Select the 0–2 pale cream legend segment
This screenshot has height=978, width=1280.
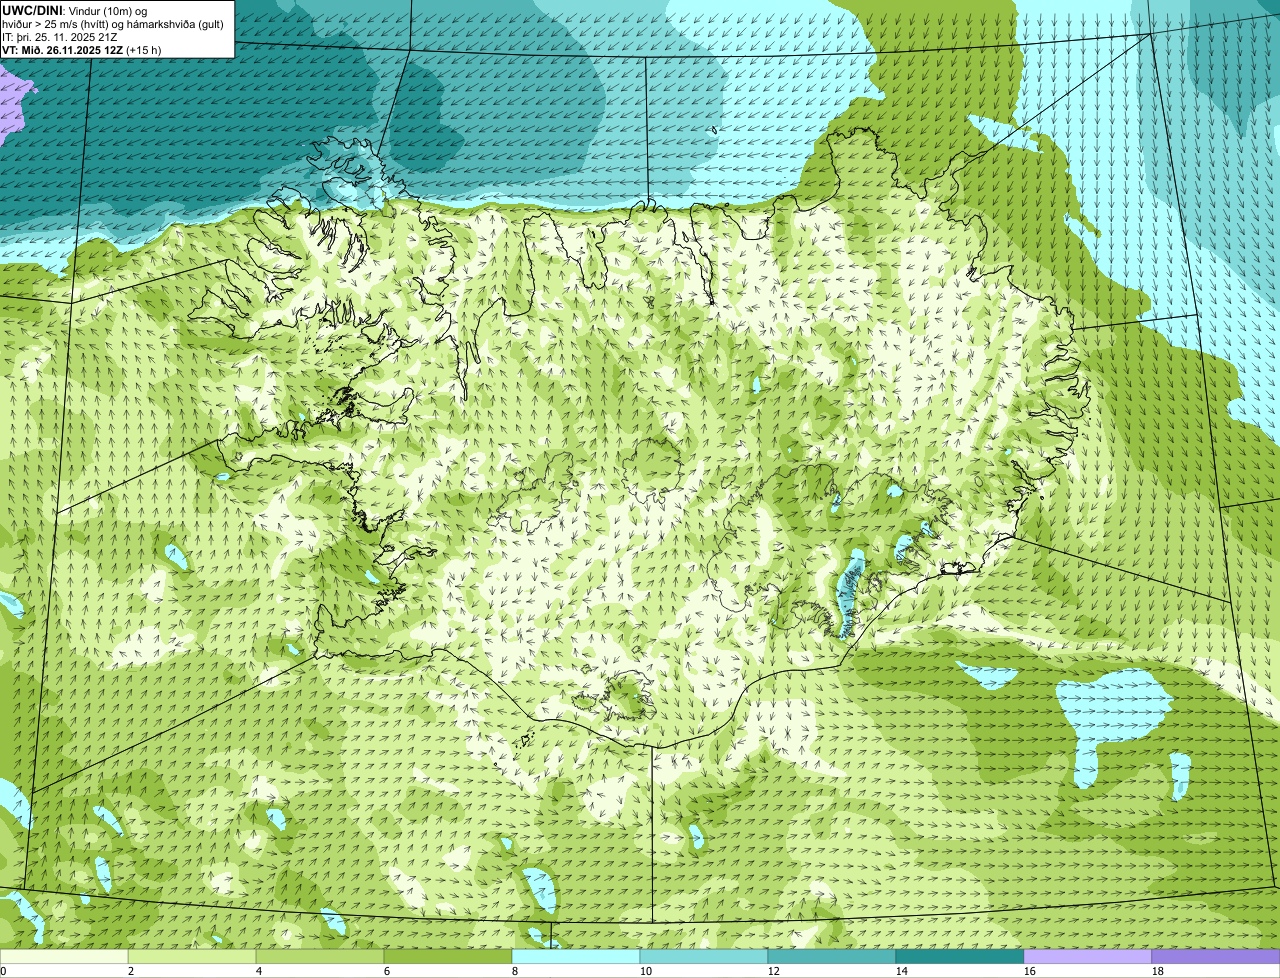(64, 956)
